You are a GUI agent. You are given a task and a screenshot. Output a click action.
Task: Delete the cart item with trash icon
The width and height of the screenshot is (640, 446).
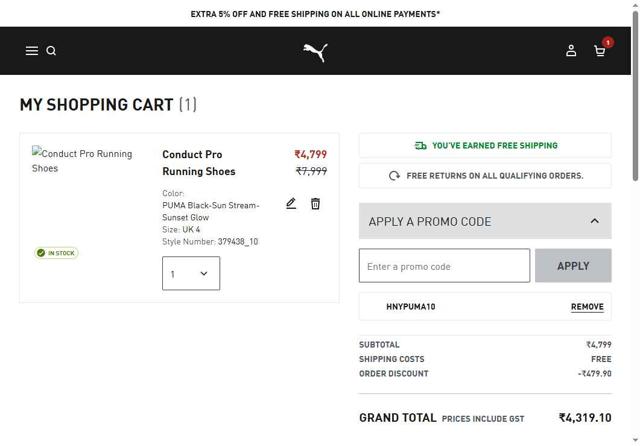point(315,203)
